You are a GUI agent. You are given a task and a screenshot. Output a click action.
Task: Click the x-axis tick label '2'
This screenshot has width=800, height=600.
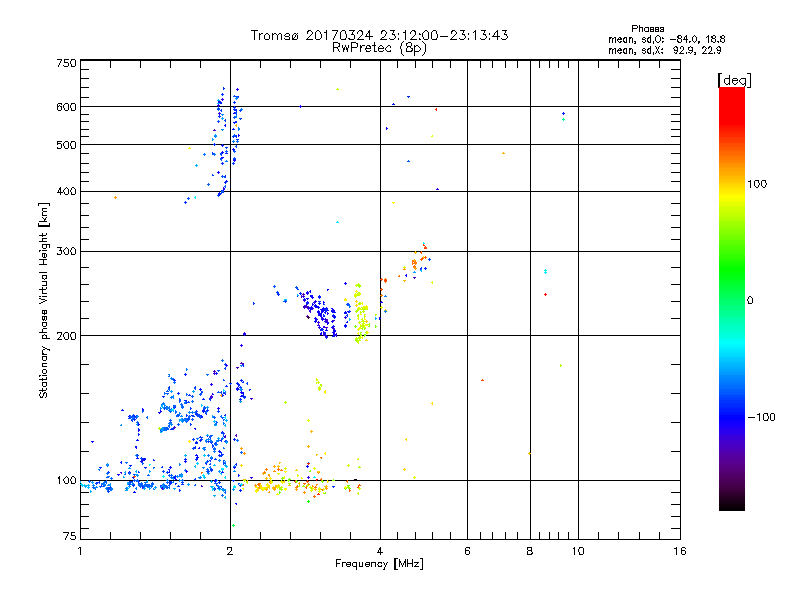point(230,551)
